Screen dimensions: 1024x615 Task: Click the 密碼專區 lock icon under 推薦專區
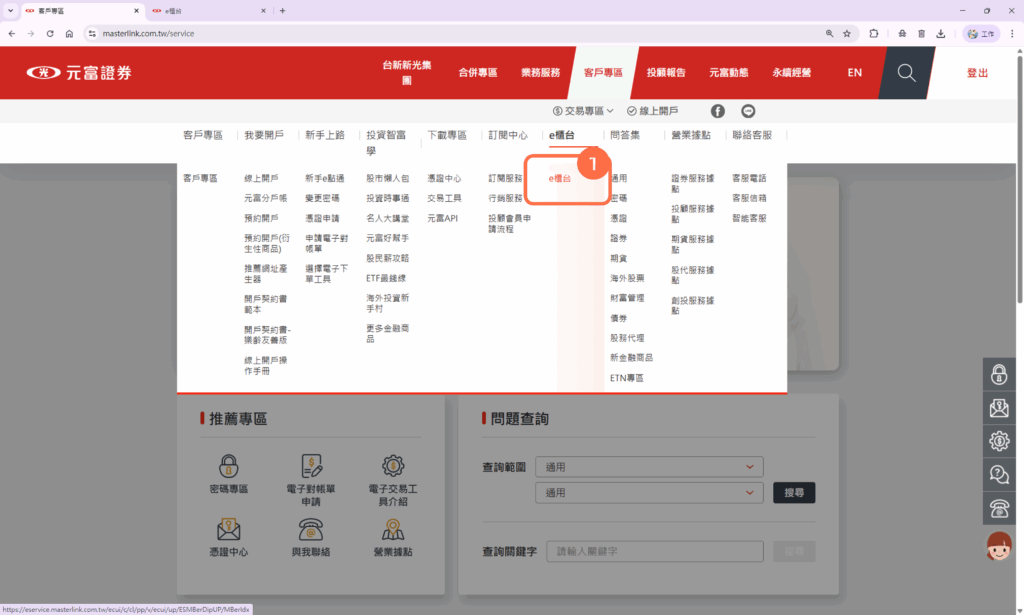229,466
